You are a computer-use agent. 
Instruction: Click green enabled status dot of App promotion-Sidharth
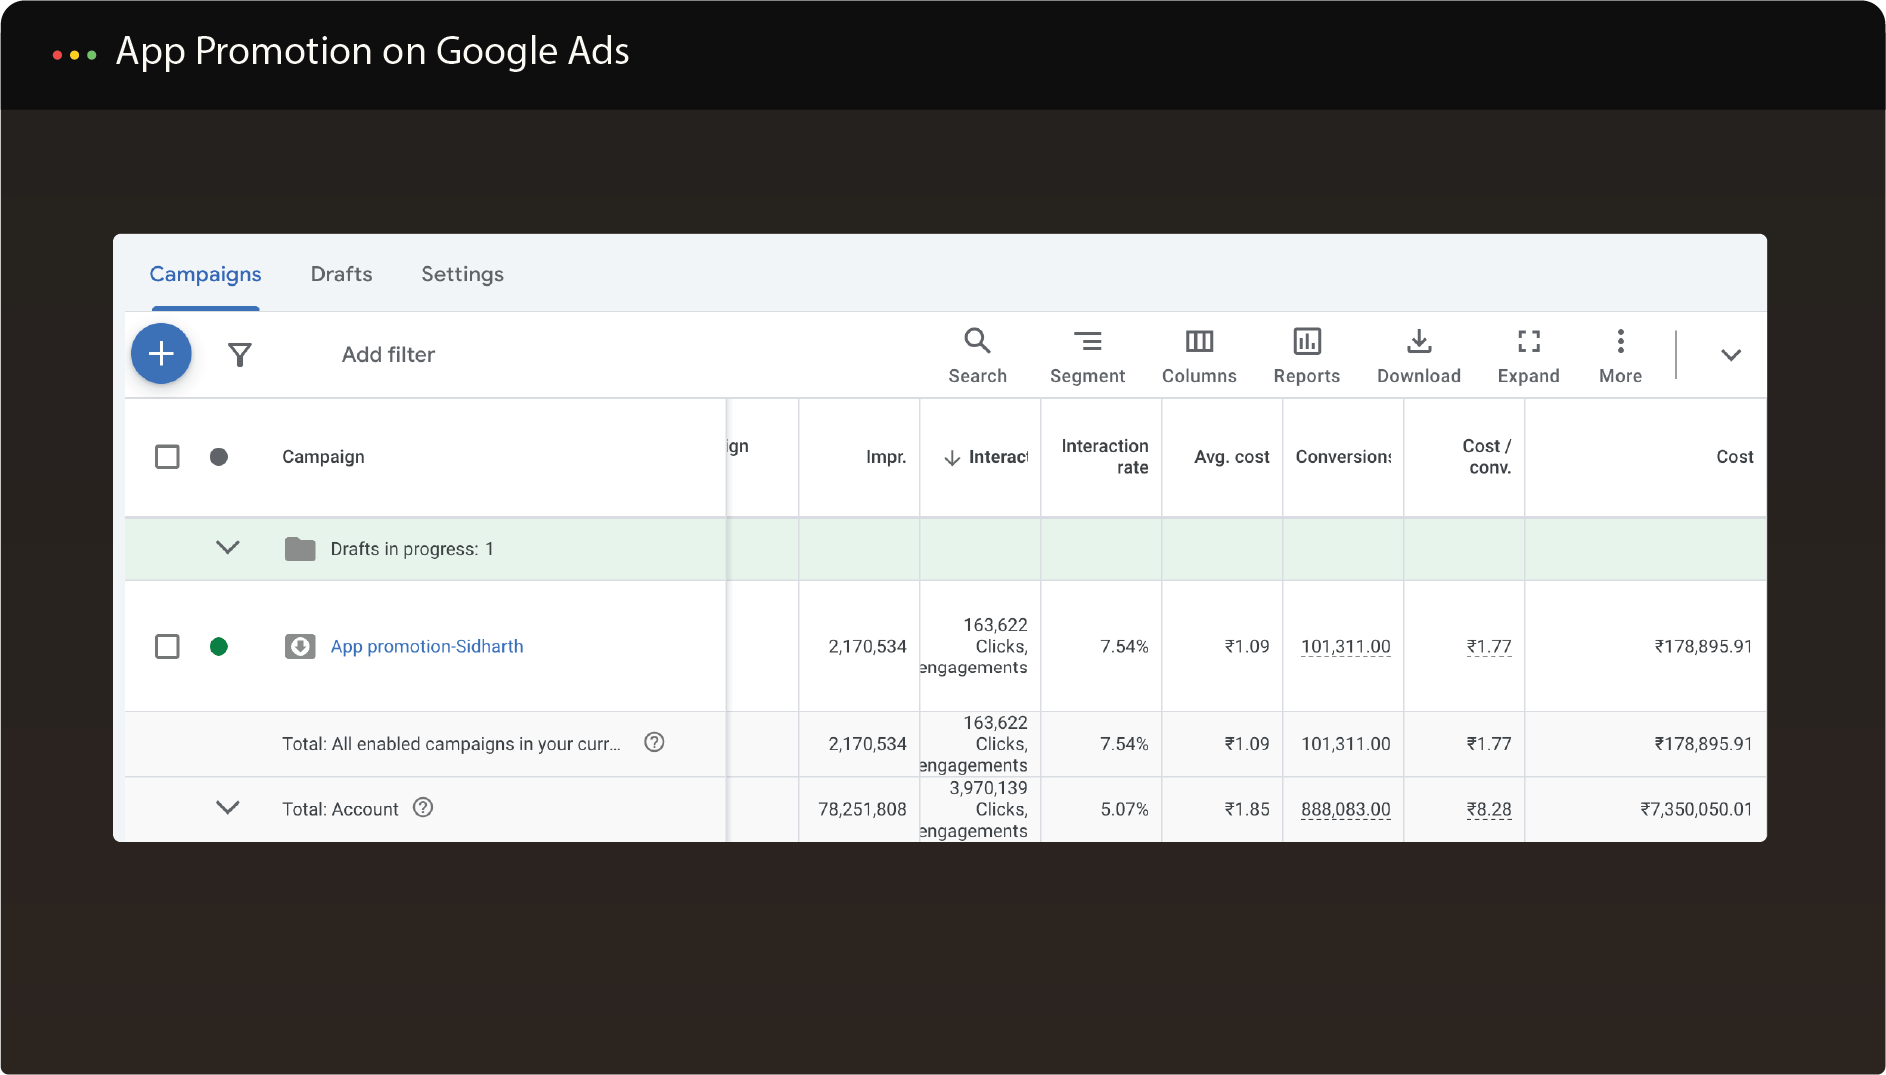point(219,647)
